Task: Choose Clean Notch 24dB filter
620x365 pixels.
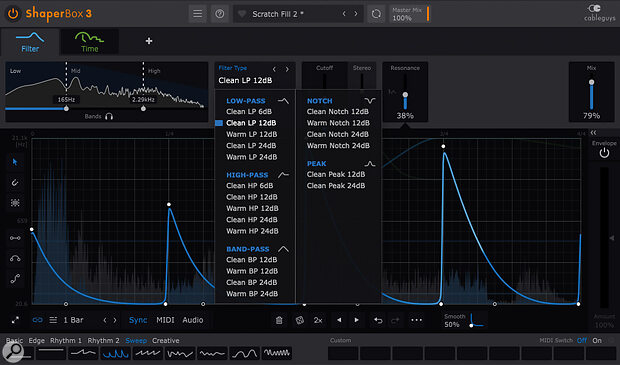Action: tap(337, 134)
